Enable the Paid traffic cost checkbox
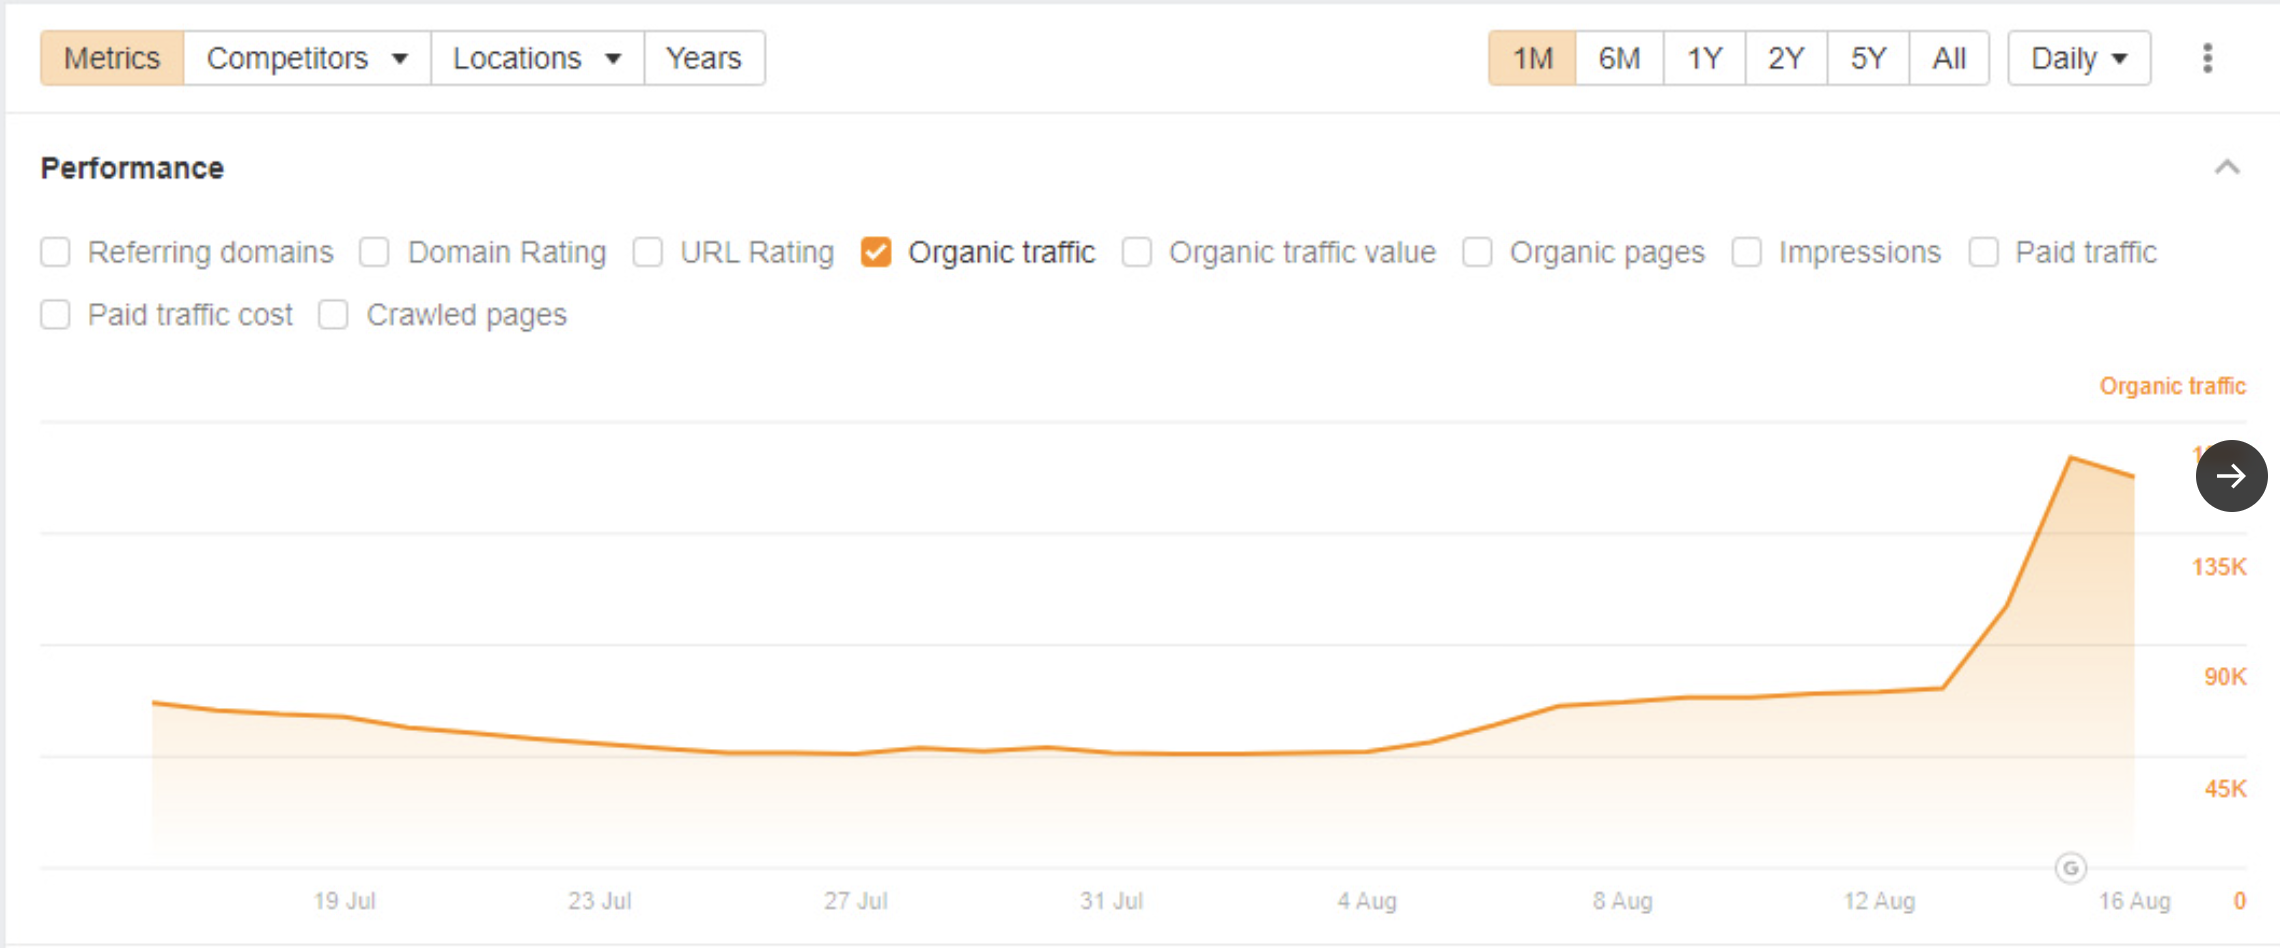 point(54,315)
